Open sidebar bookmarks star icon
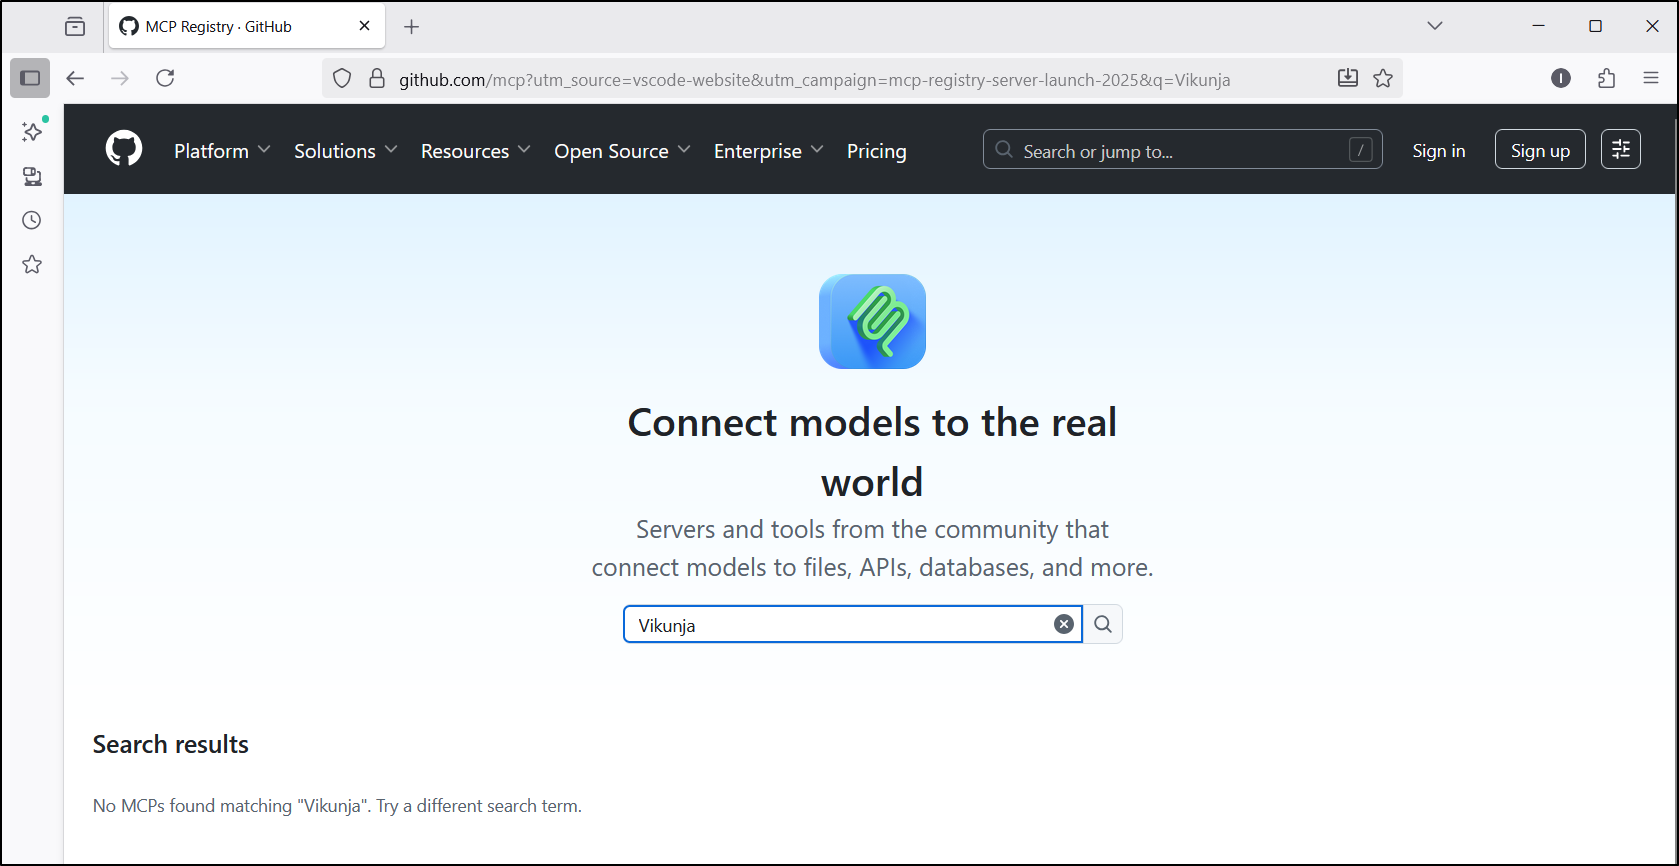Viewport: 1679px width, 866px height. [x=32, y=264]
